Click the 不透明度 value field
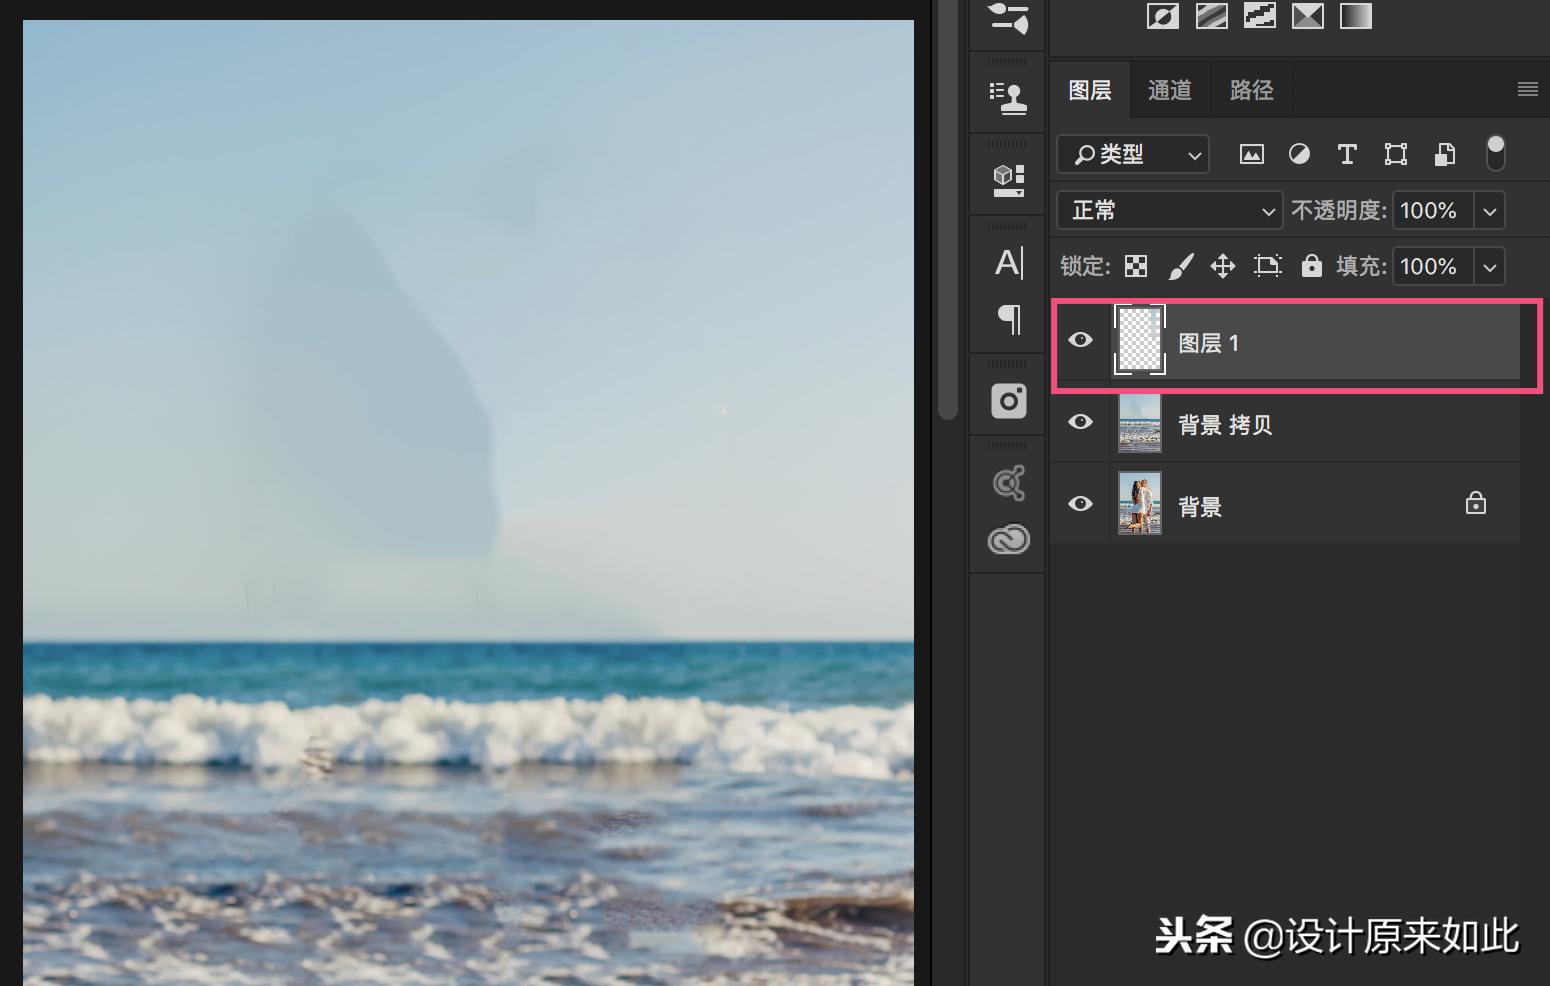1550x986 pixels. pyautogui.click(x=1433, y=211)
